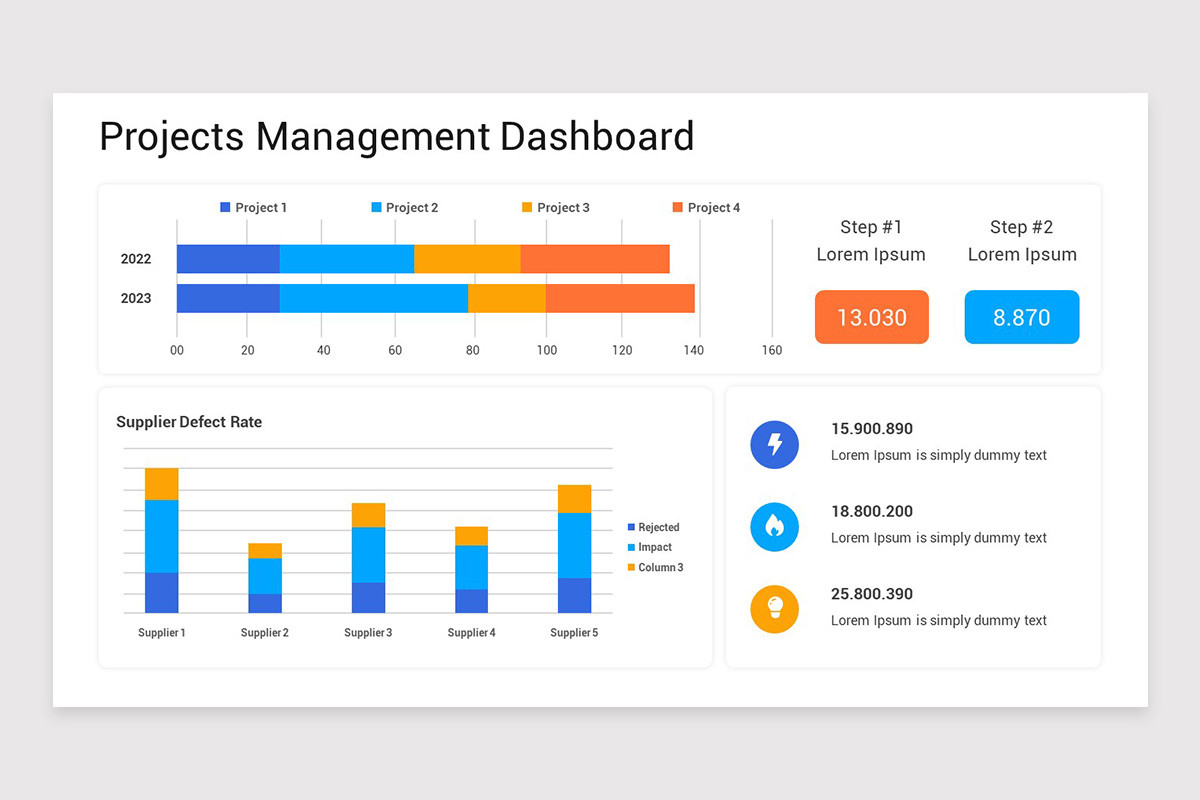Click the 2022 Project 2 bar segment
Viewport: 1200px width, 800px height.
coord(347,259)
